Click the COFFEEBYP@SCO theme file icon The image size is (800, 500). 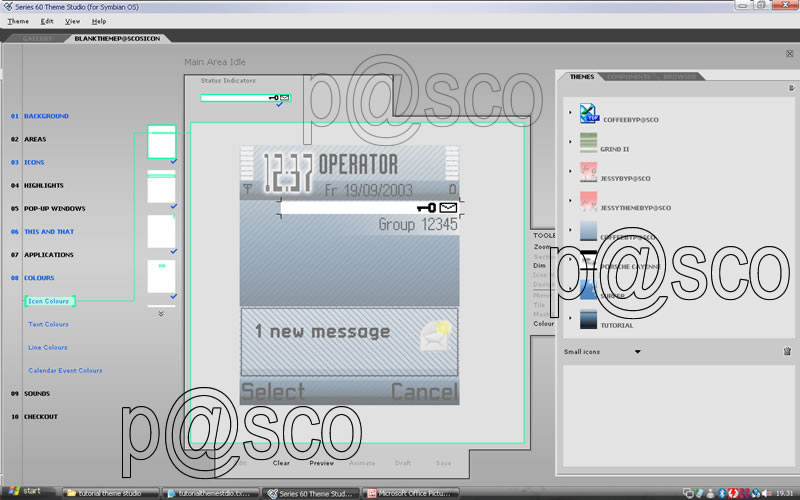(589, 113)
